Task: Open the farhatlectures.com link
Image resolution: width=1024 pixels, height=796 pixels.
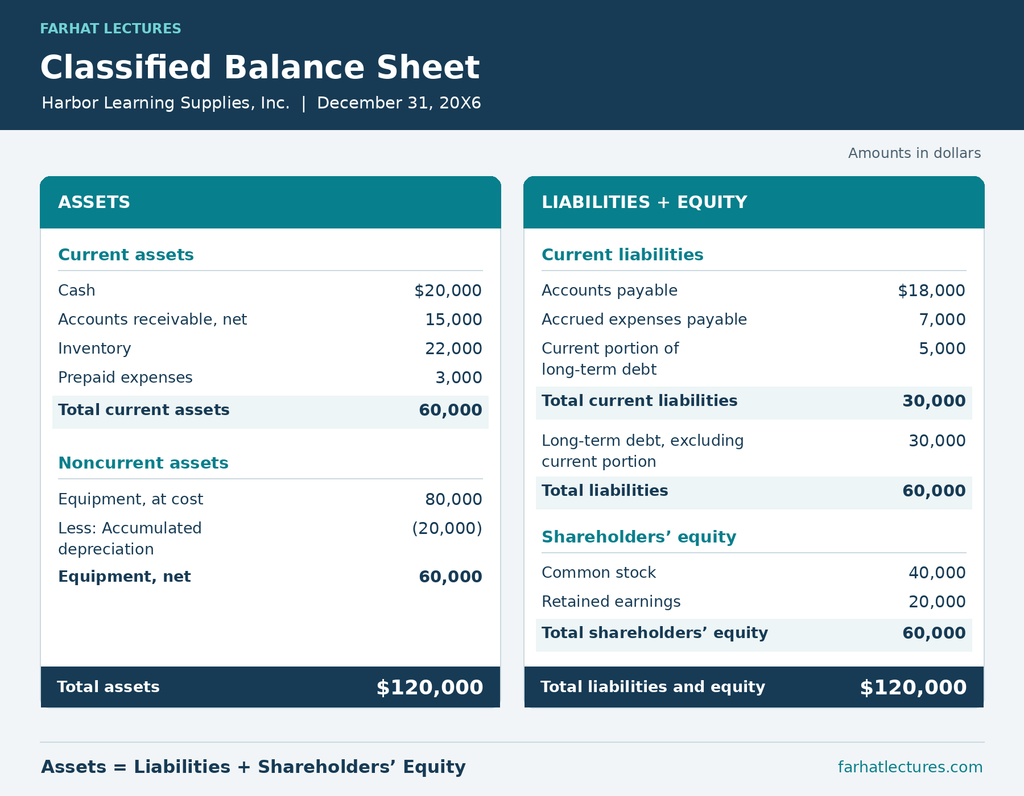Action: tap(910, 767)
